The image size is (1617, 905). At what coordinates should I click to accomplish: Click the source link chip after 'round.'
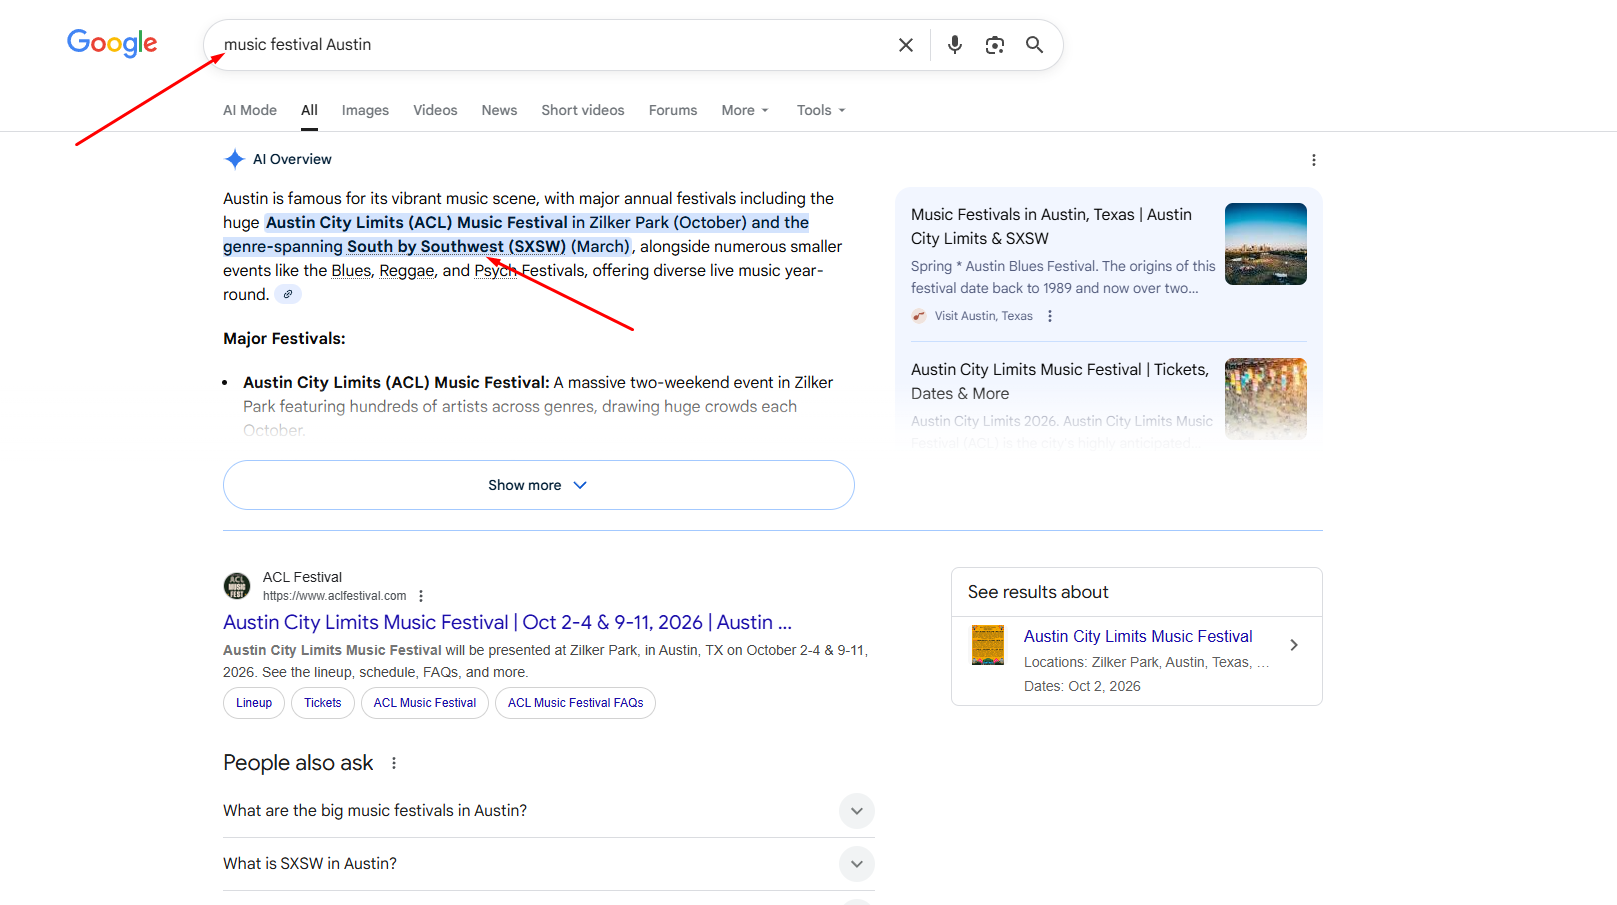point(288,294)
